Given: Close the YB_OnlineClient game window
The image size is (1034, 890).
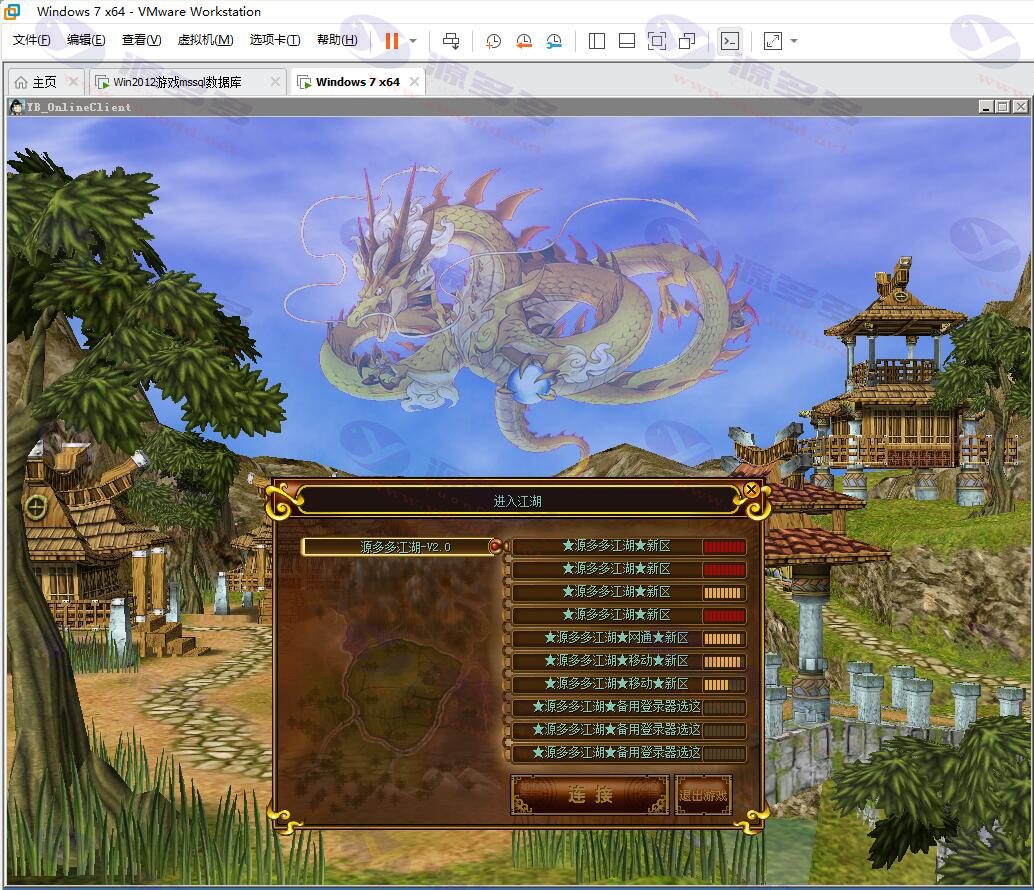Looking at the screenshot, I should point(1020,107).
